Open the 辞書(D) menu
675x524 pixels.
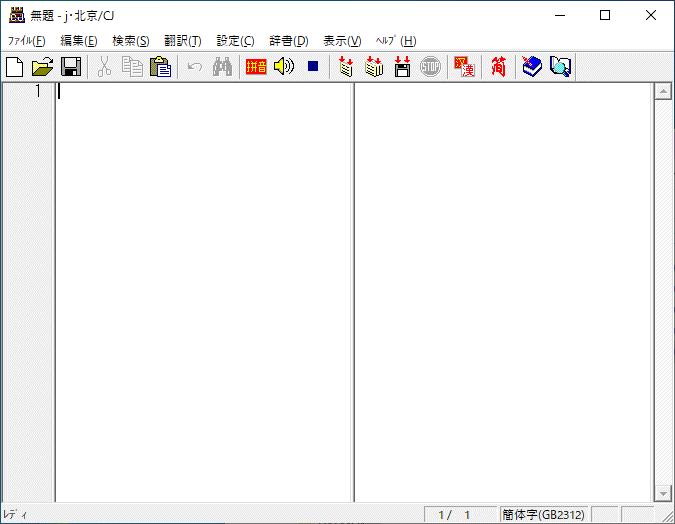pos(289,41)
